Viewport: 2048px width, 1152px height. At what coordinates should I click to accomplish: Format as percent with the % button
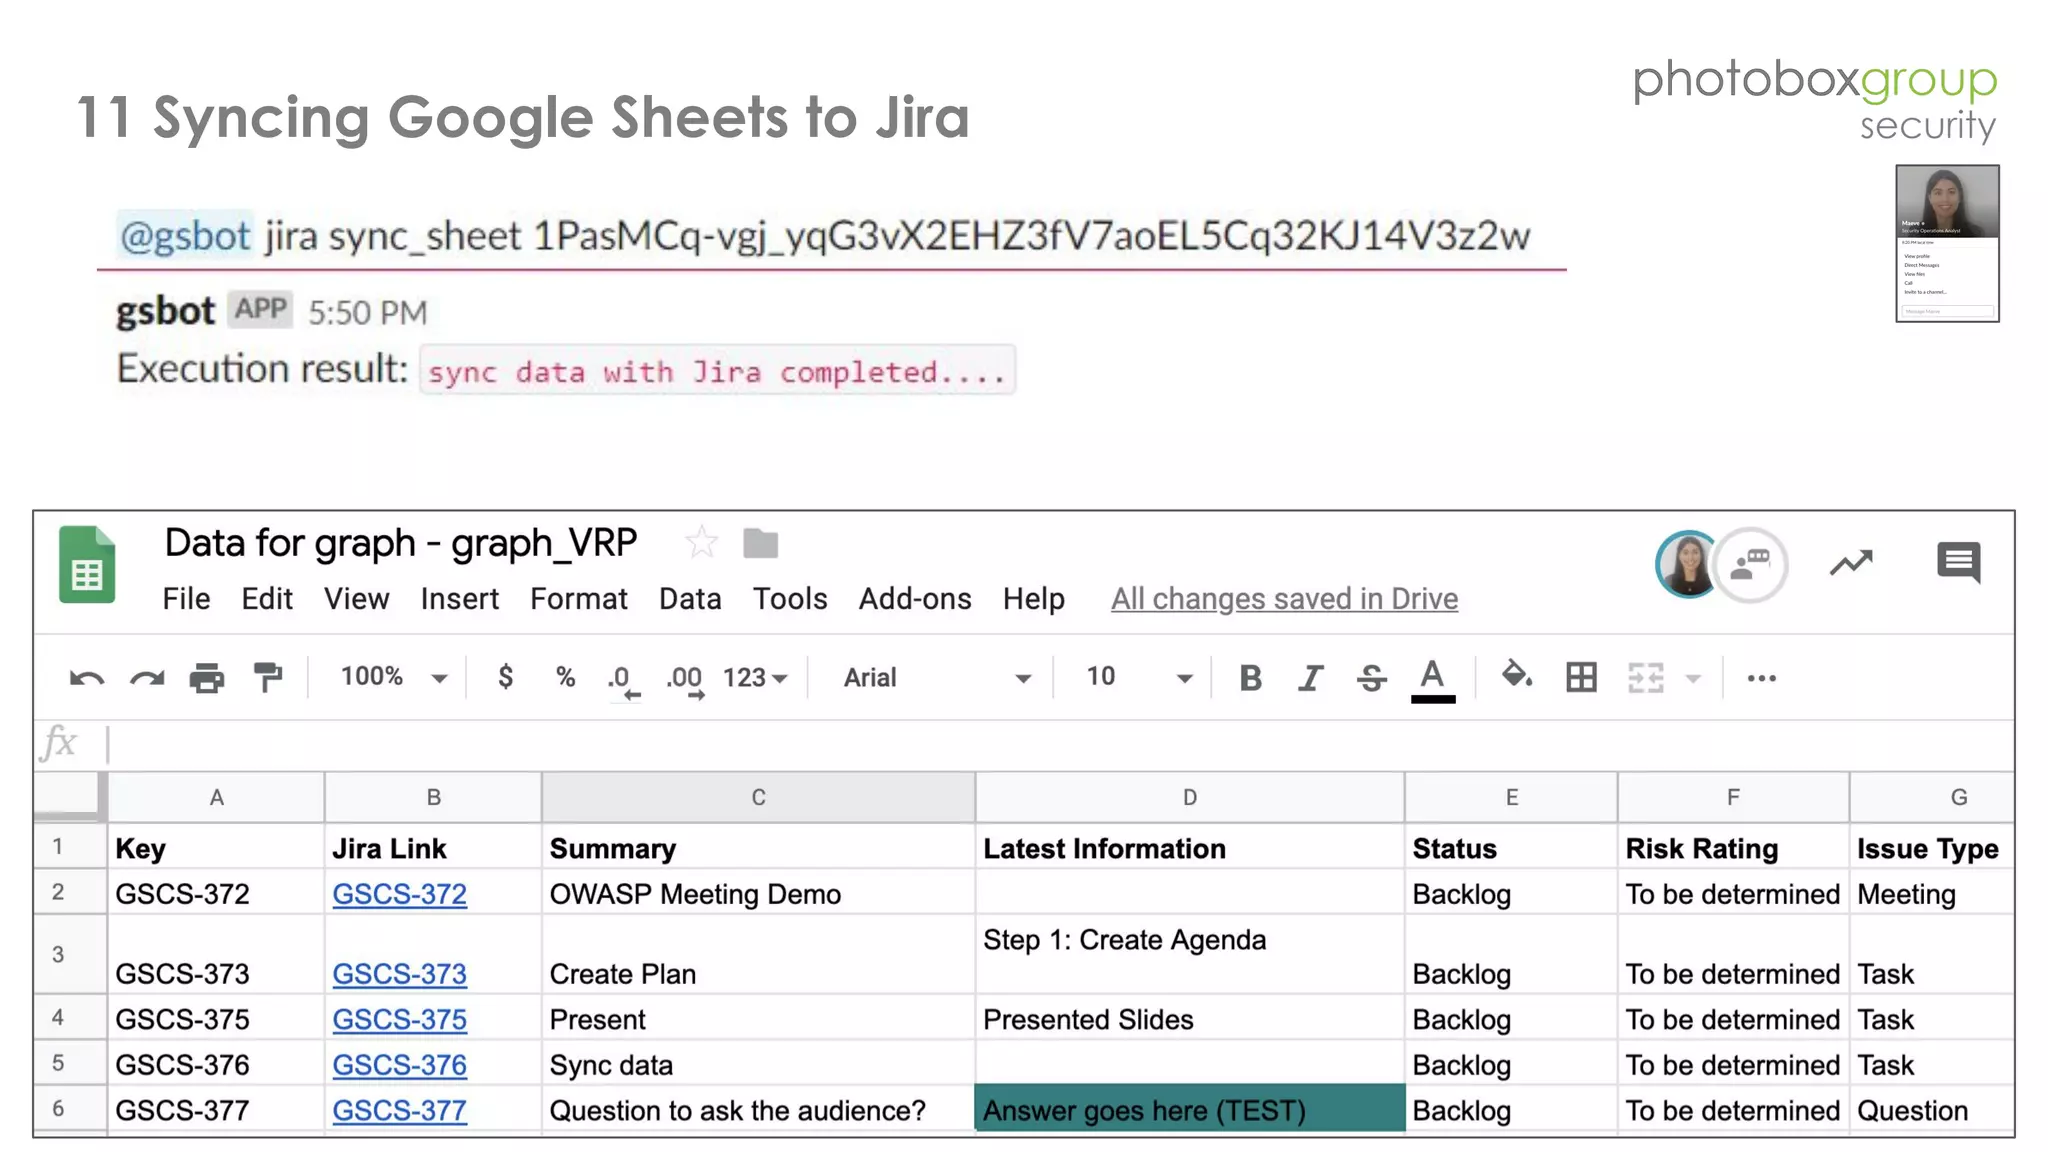[566, 677]
